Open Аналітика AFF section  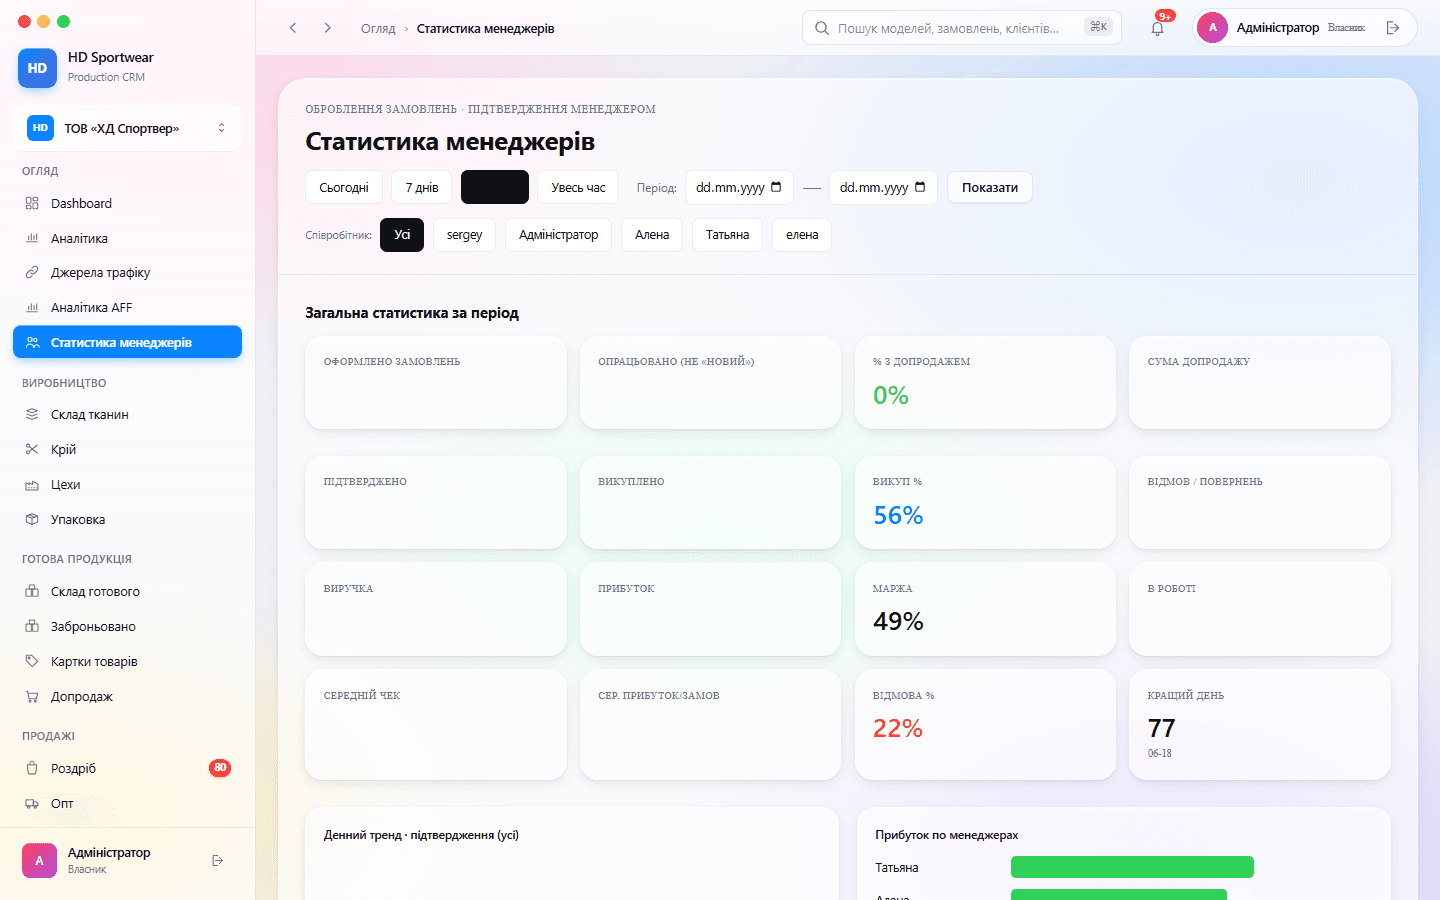pyautogui.click(x=127, y=307)
